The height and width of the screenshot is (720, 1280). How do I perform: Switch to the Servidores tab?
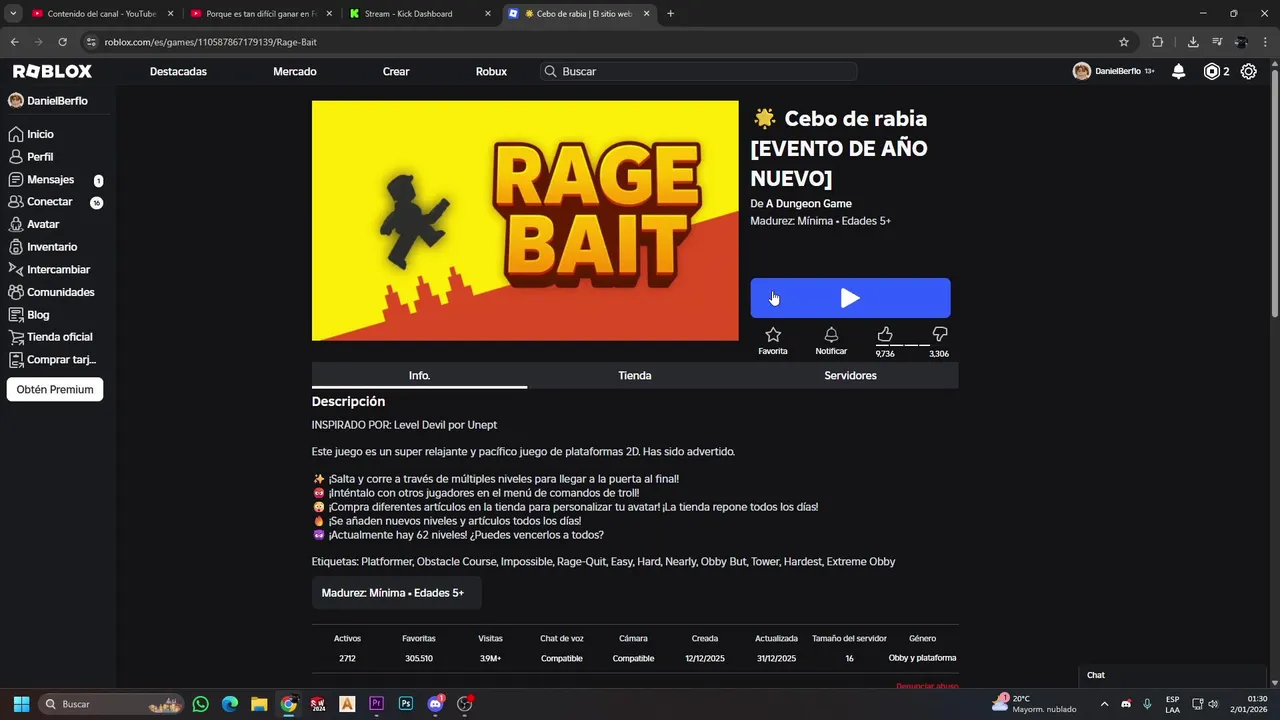point(850,376)
